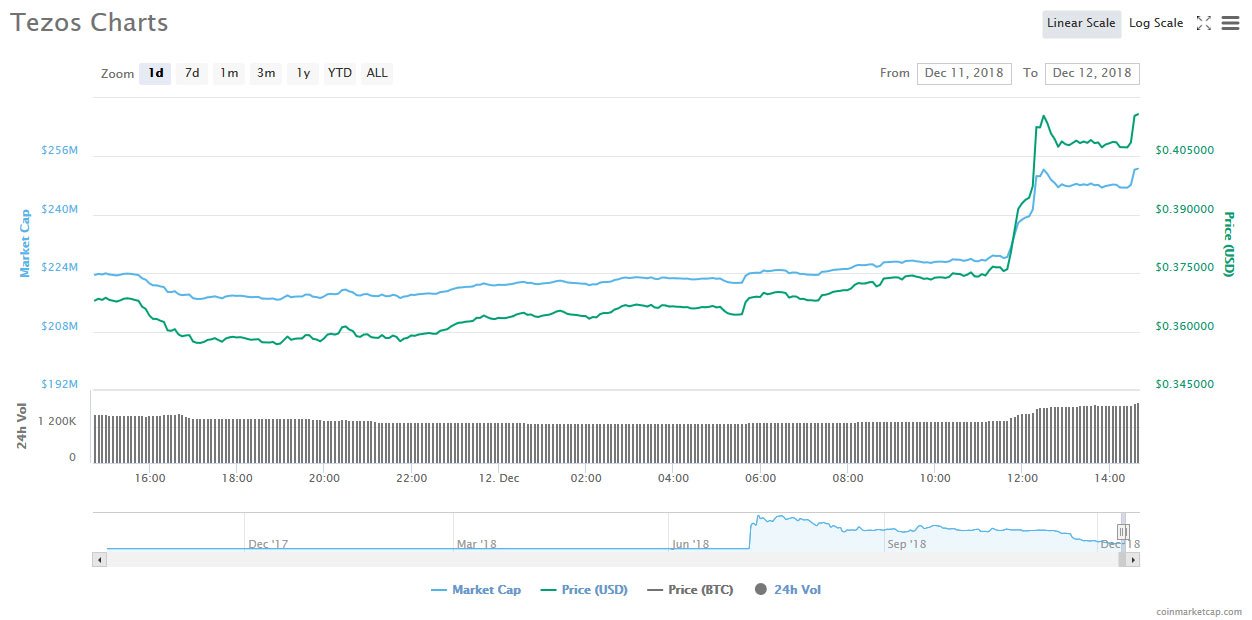1252x620 pixels.
Task: Click the 16:00 time axis label
Action: [150, 478]
